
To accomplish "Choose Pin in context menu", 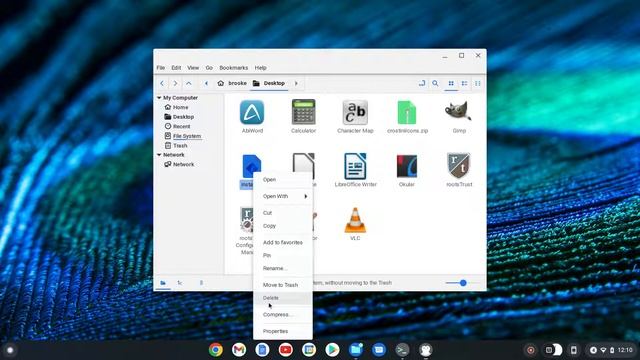I will (283, 256).
